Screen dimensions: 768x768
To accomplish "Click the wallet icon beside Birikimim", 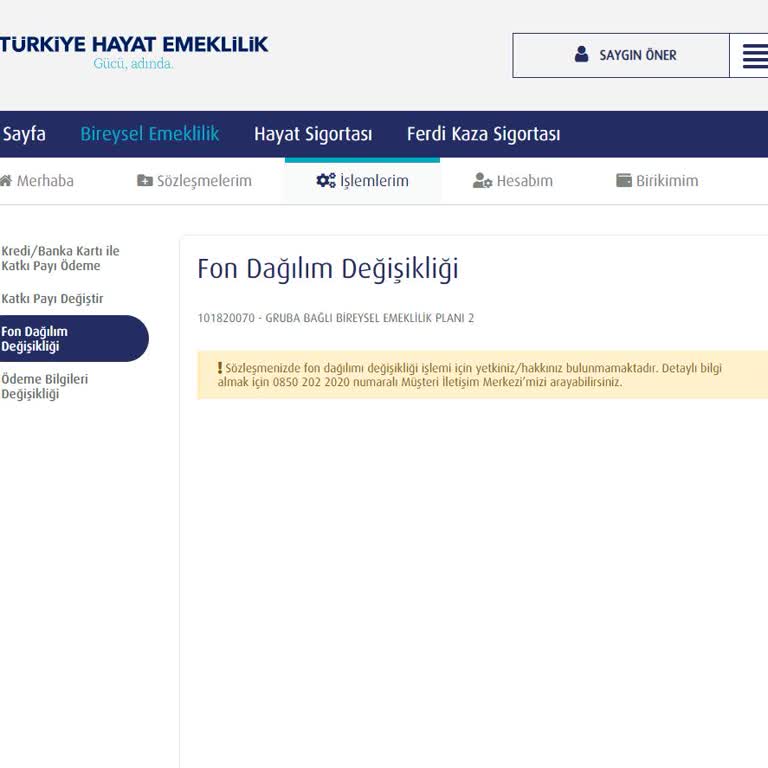I will click(x=624, y=181).
